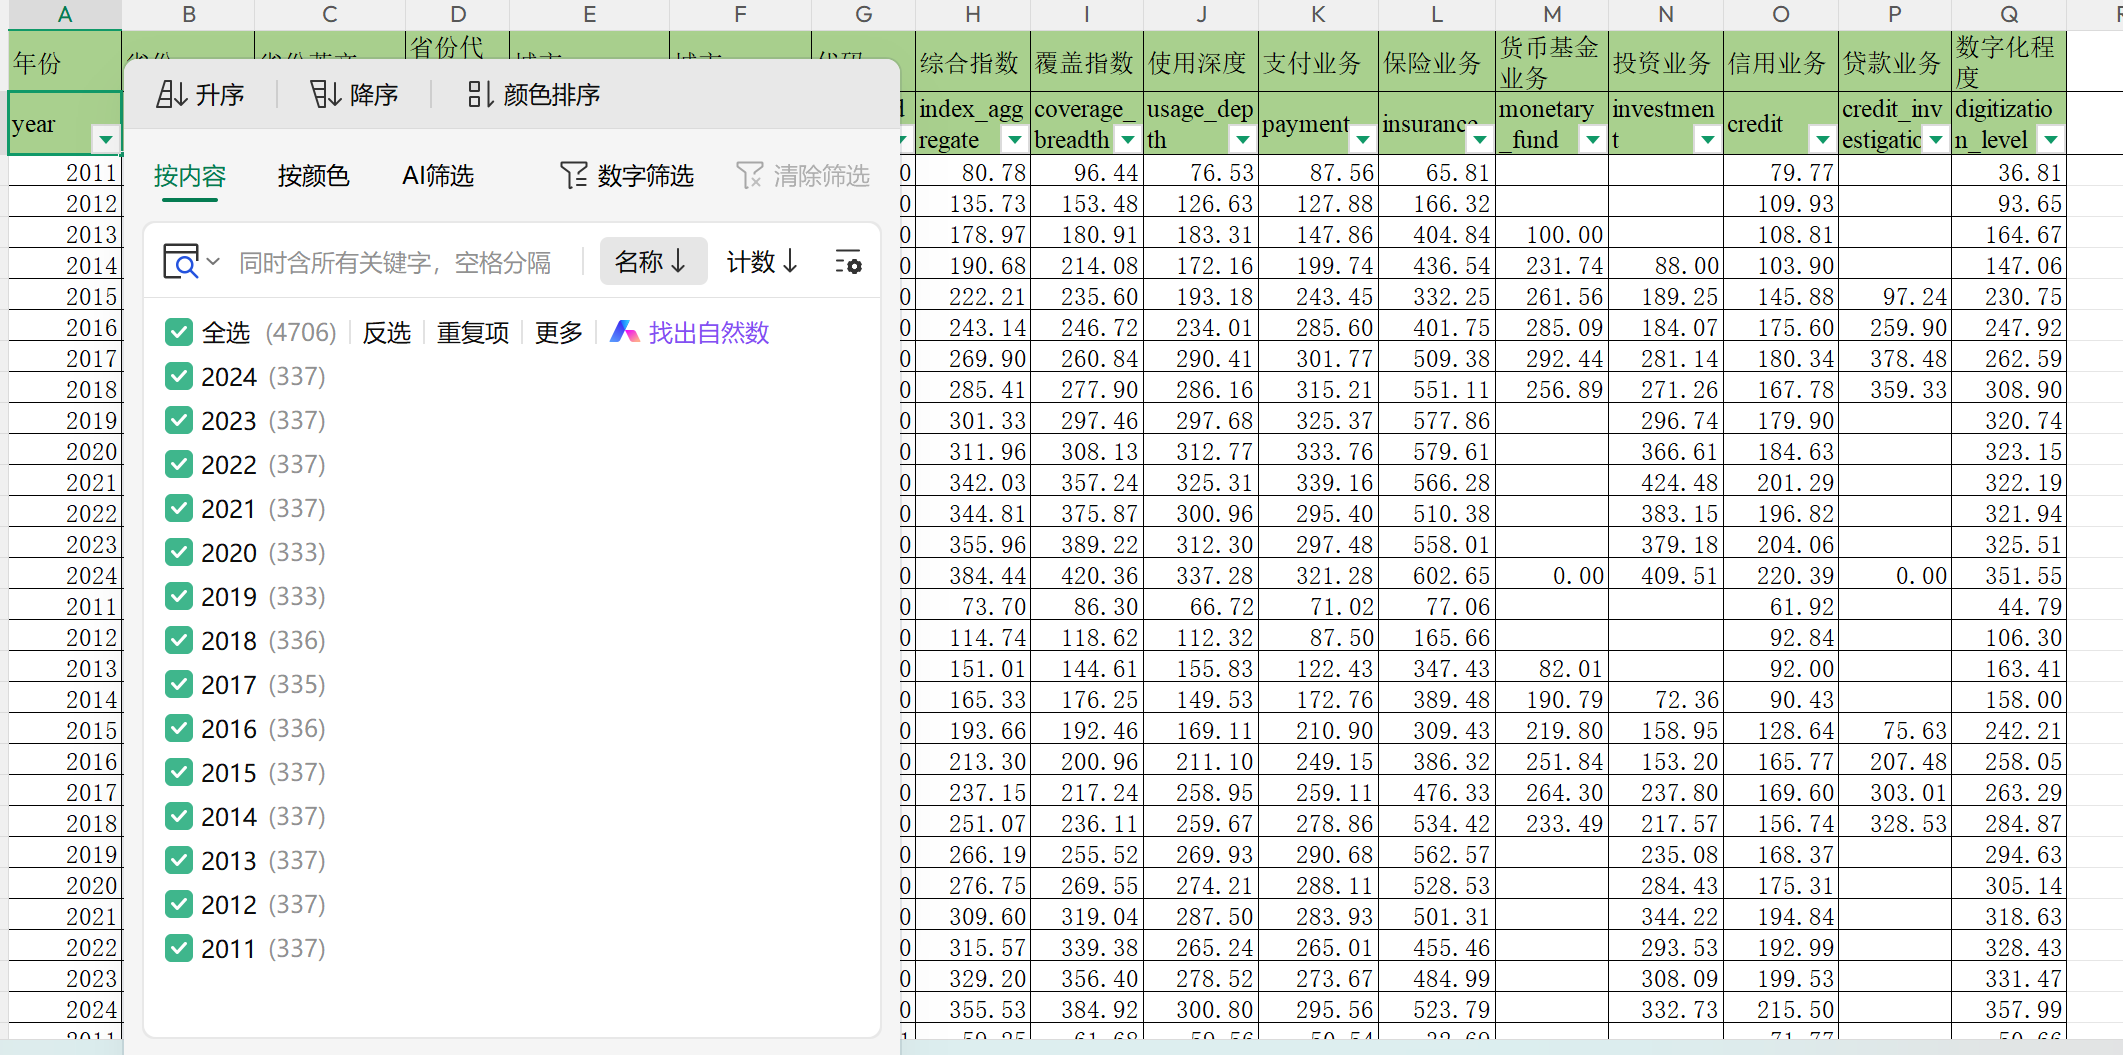Image resolution: width=2123 pixels, height=1055 pixels.
Task: Sort descending with the 降序 button
Action: [354, 95]
